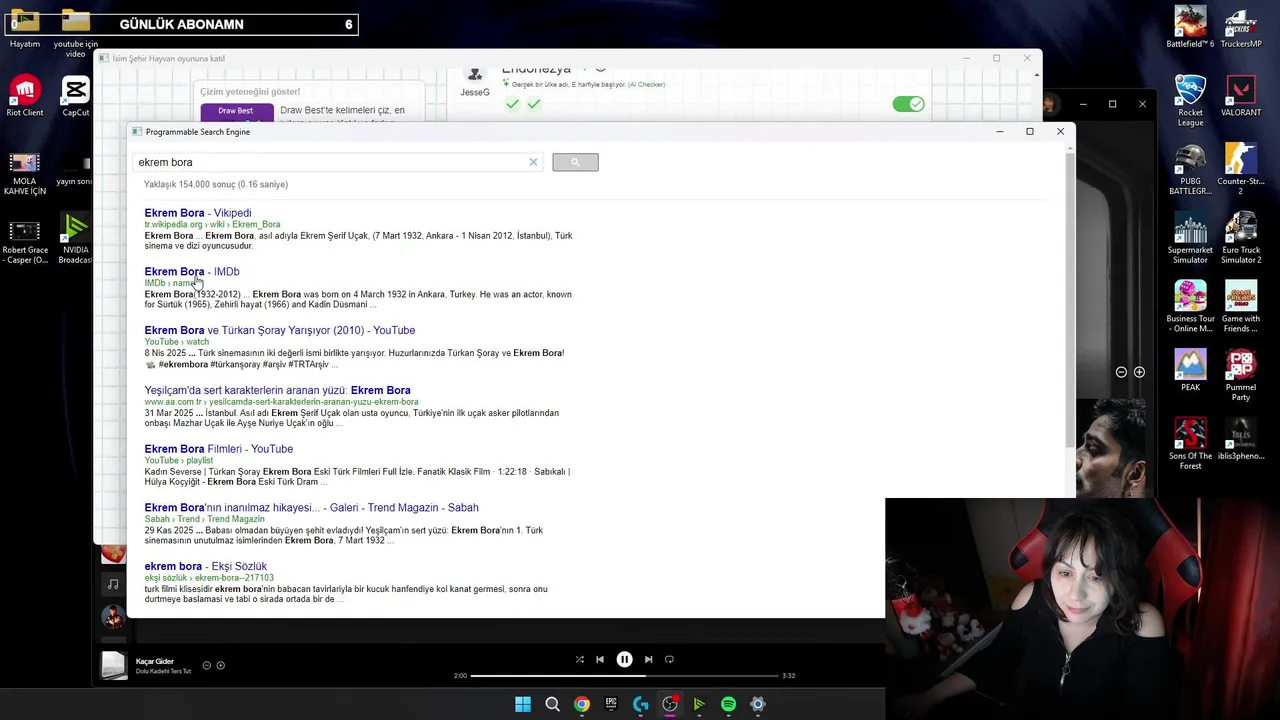Open the Game with Friends shortcut
The image size is (1280, 720).
coord(1241,306)
